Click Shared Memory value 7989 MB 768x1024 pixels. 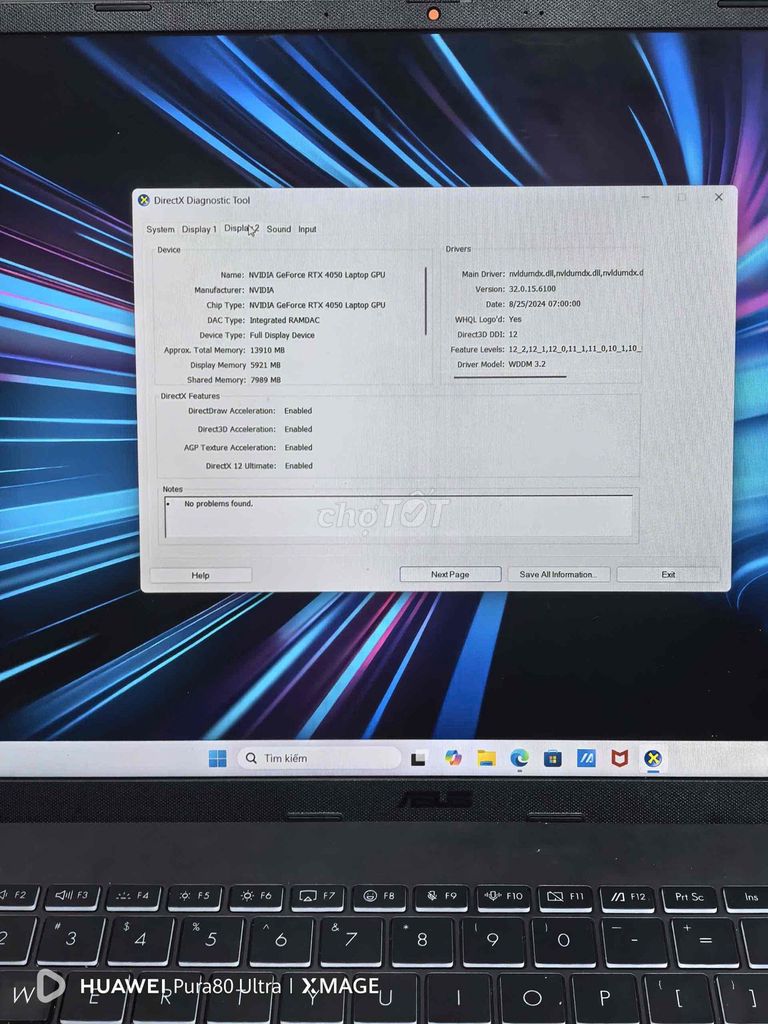click(x=266, y=379)
